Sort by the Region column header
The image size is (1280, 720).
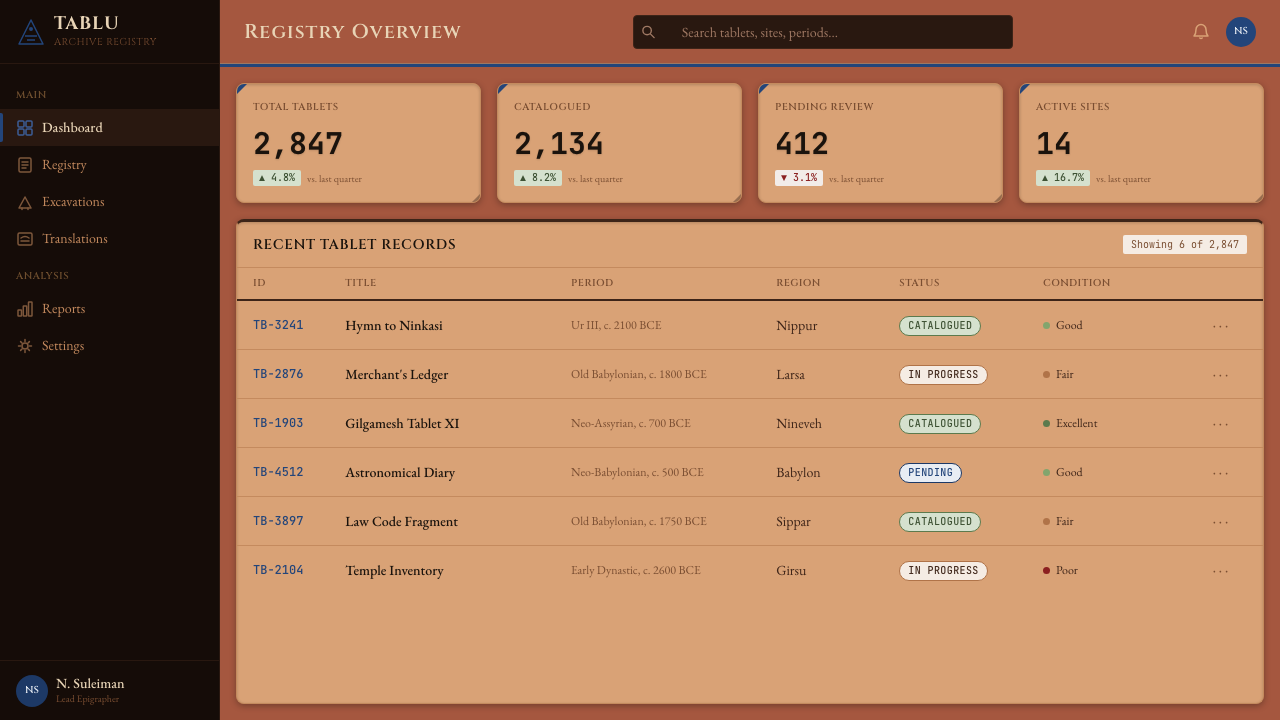(798, 283)
